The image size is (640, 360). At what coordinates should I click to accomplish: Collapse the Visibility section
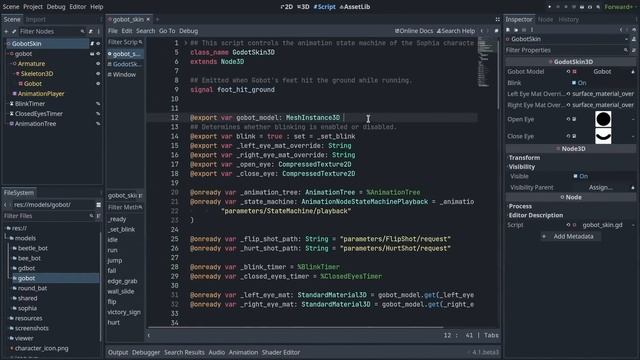[521, 167]
